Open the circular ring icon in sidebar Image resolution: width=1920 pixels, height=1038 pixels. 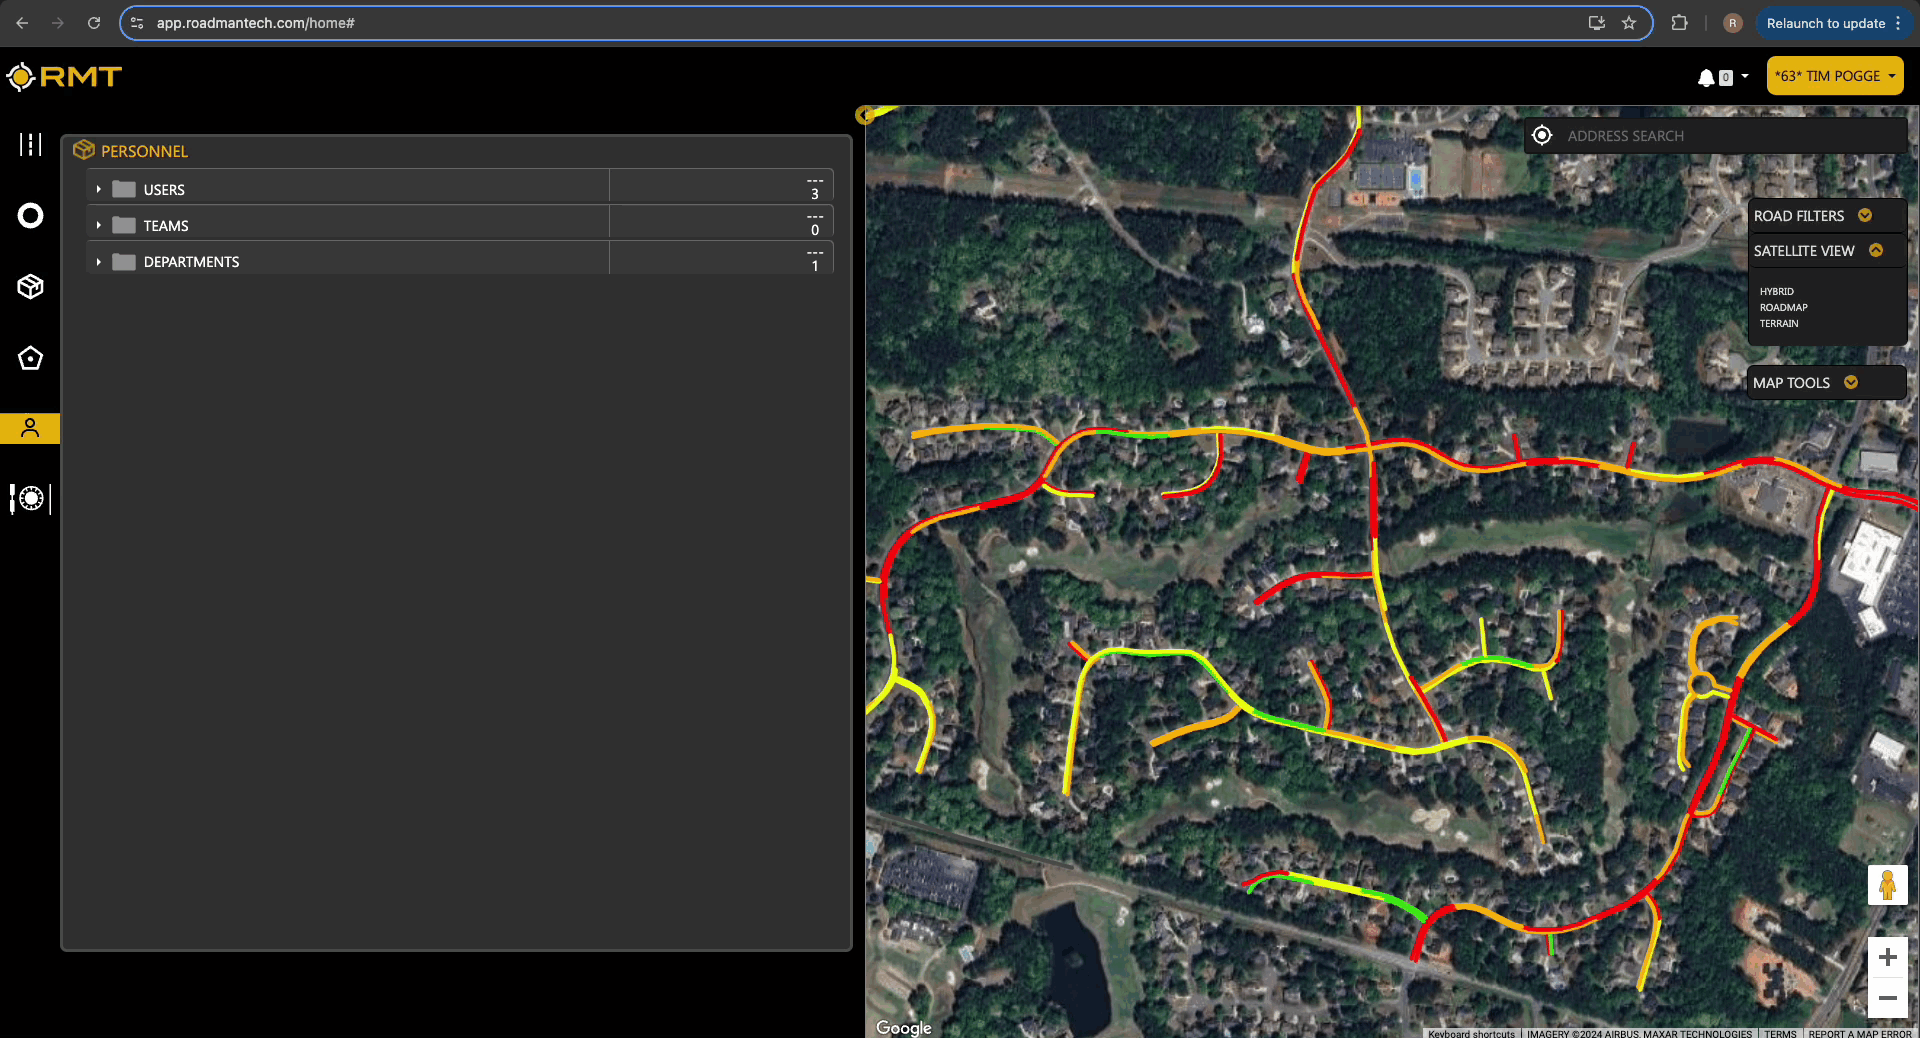pos(30,216)
